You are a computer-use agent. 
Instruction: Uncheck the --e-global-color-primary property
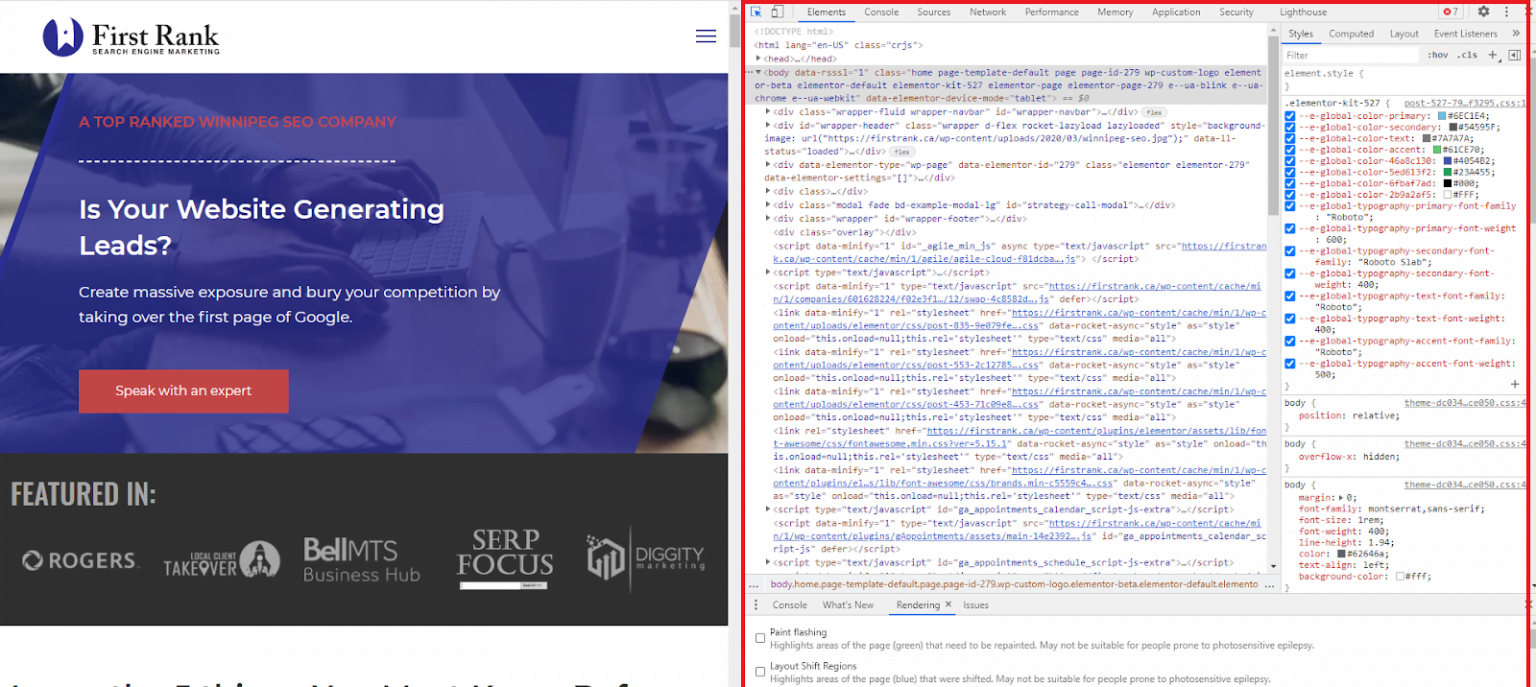pos(1290,116)
